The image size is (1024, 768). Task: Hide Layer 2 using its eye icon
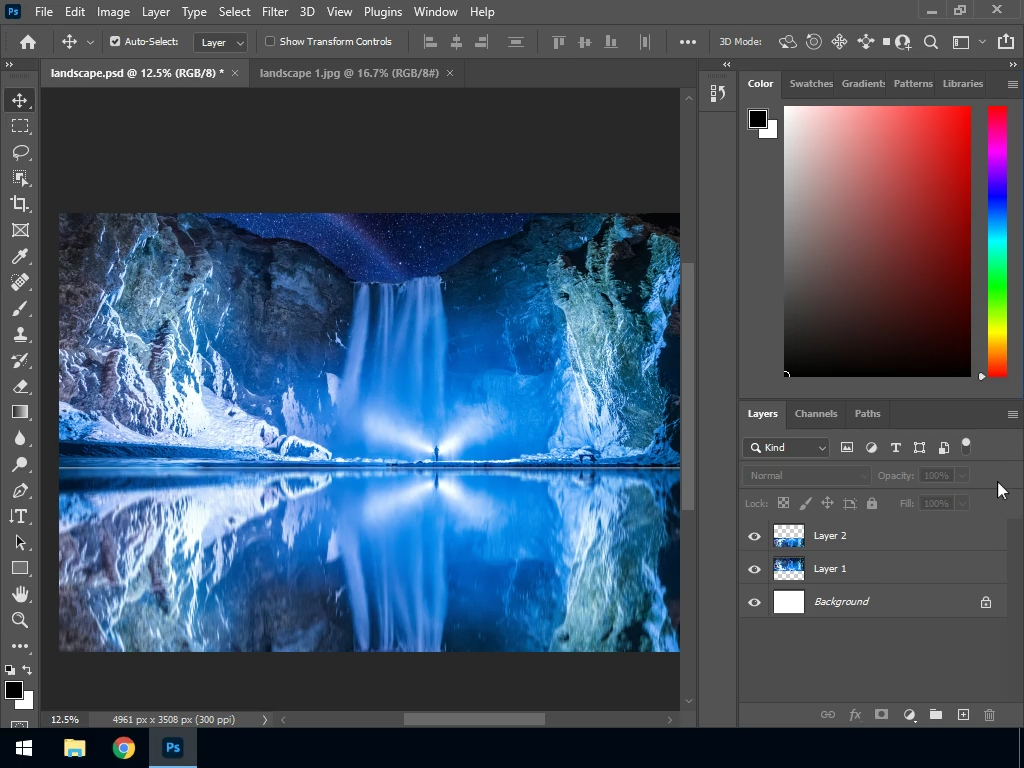[x=754, y=536]
